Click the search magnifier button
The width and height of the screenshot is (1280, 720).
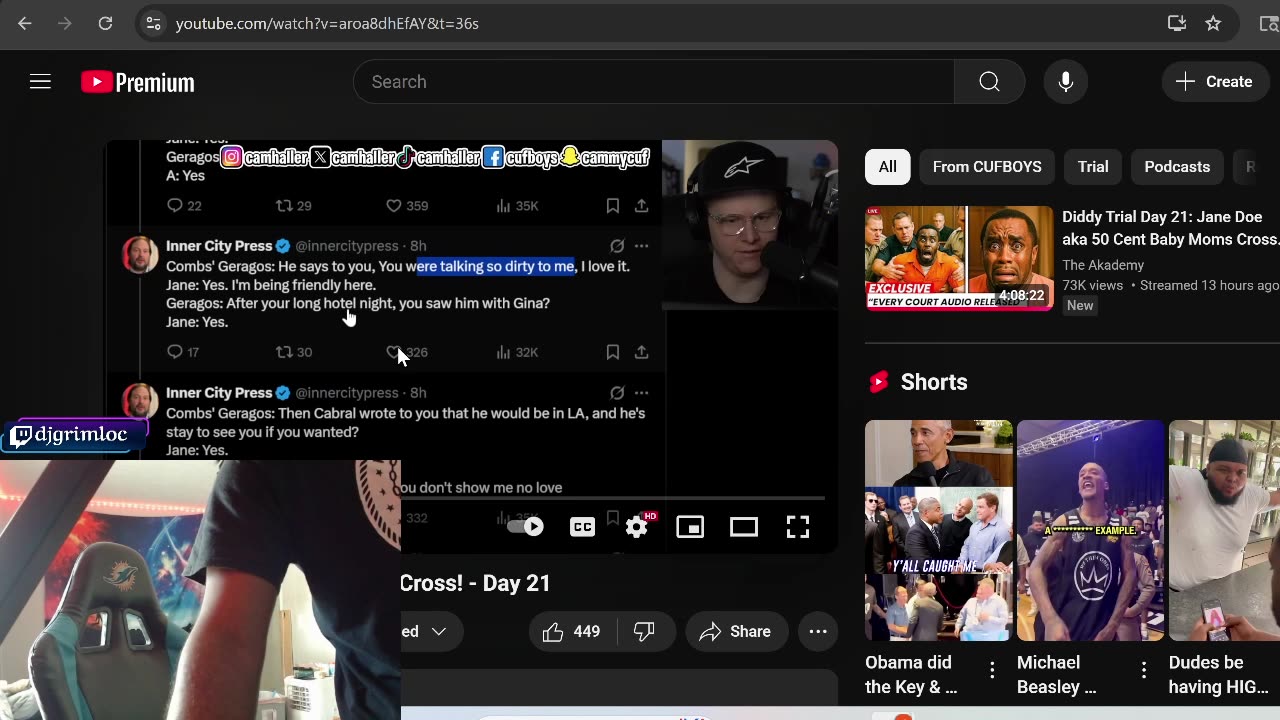coord(989,82)
